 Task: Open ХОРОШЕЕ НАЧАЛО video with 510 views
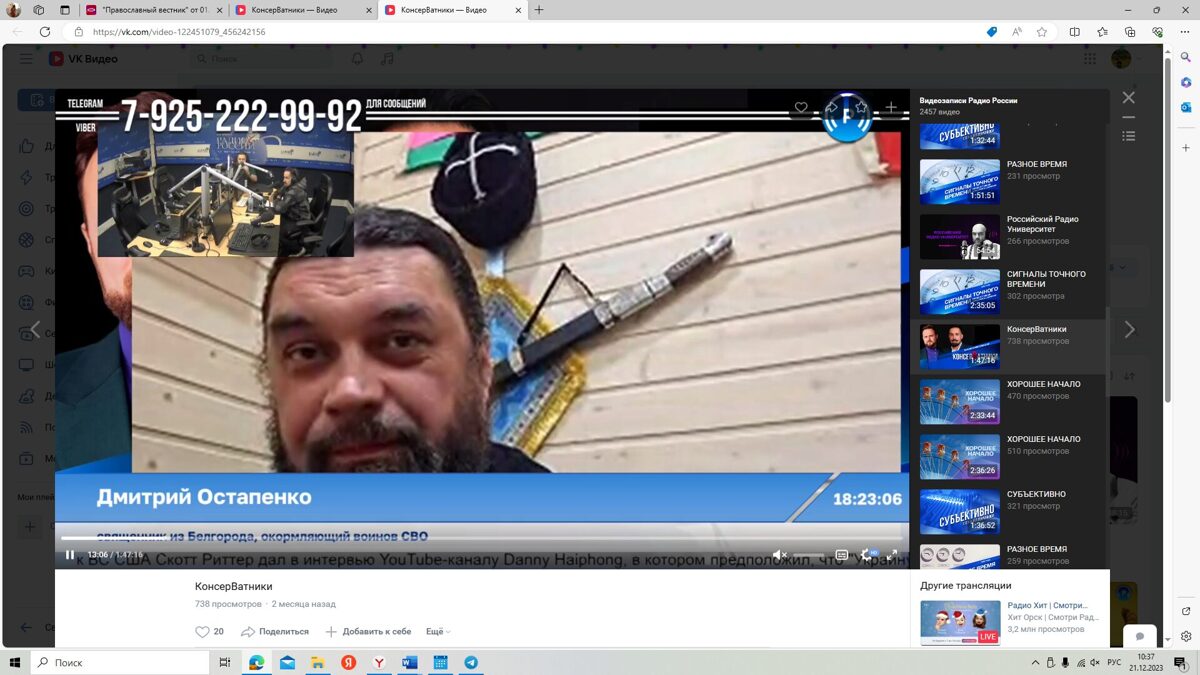pos(1010,456)
